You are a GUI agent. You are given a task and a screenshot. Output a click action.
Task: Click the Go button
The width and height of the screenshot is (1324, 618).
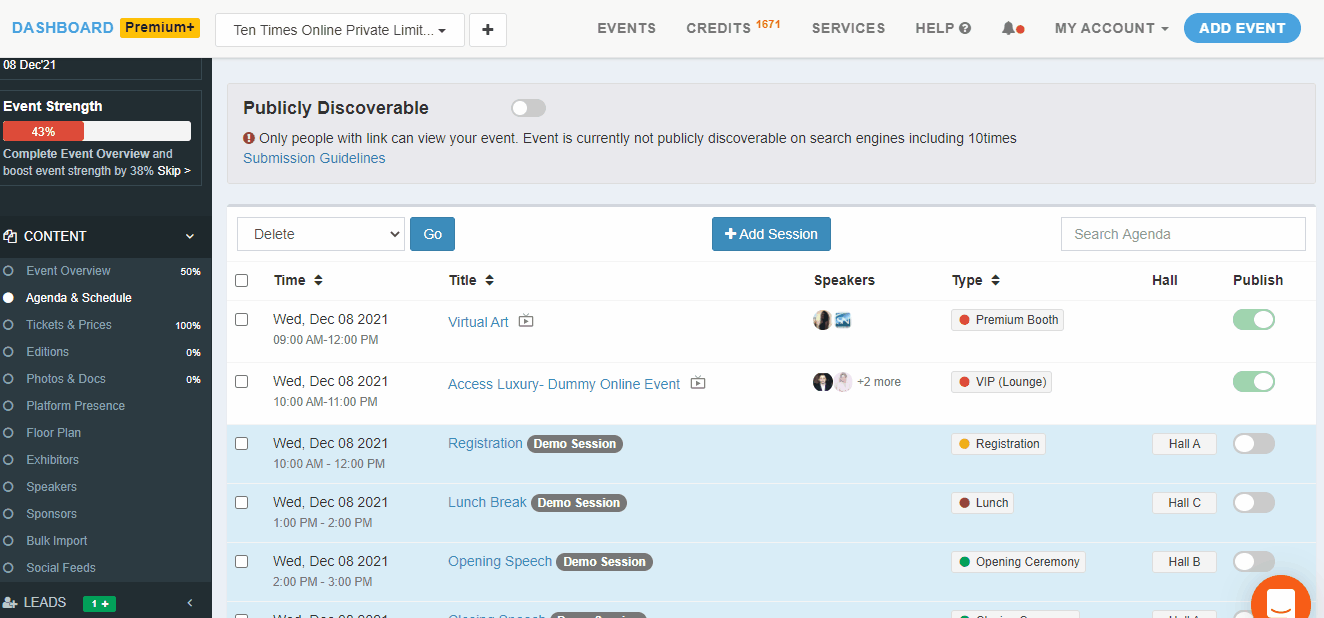coord(432,234)
